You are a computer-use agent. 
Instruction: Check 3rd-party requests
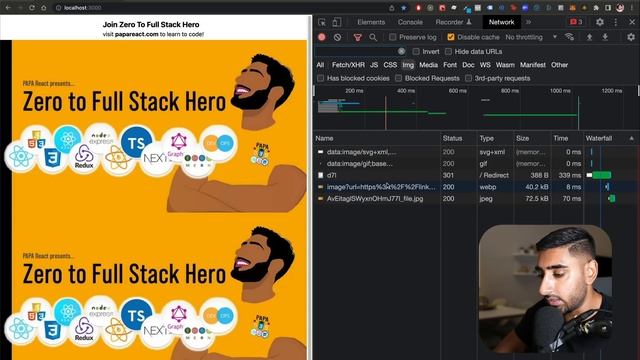click(469, 78)
